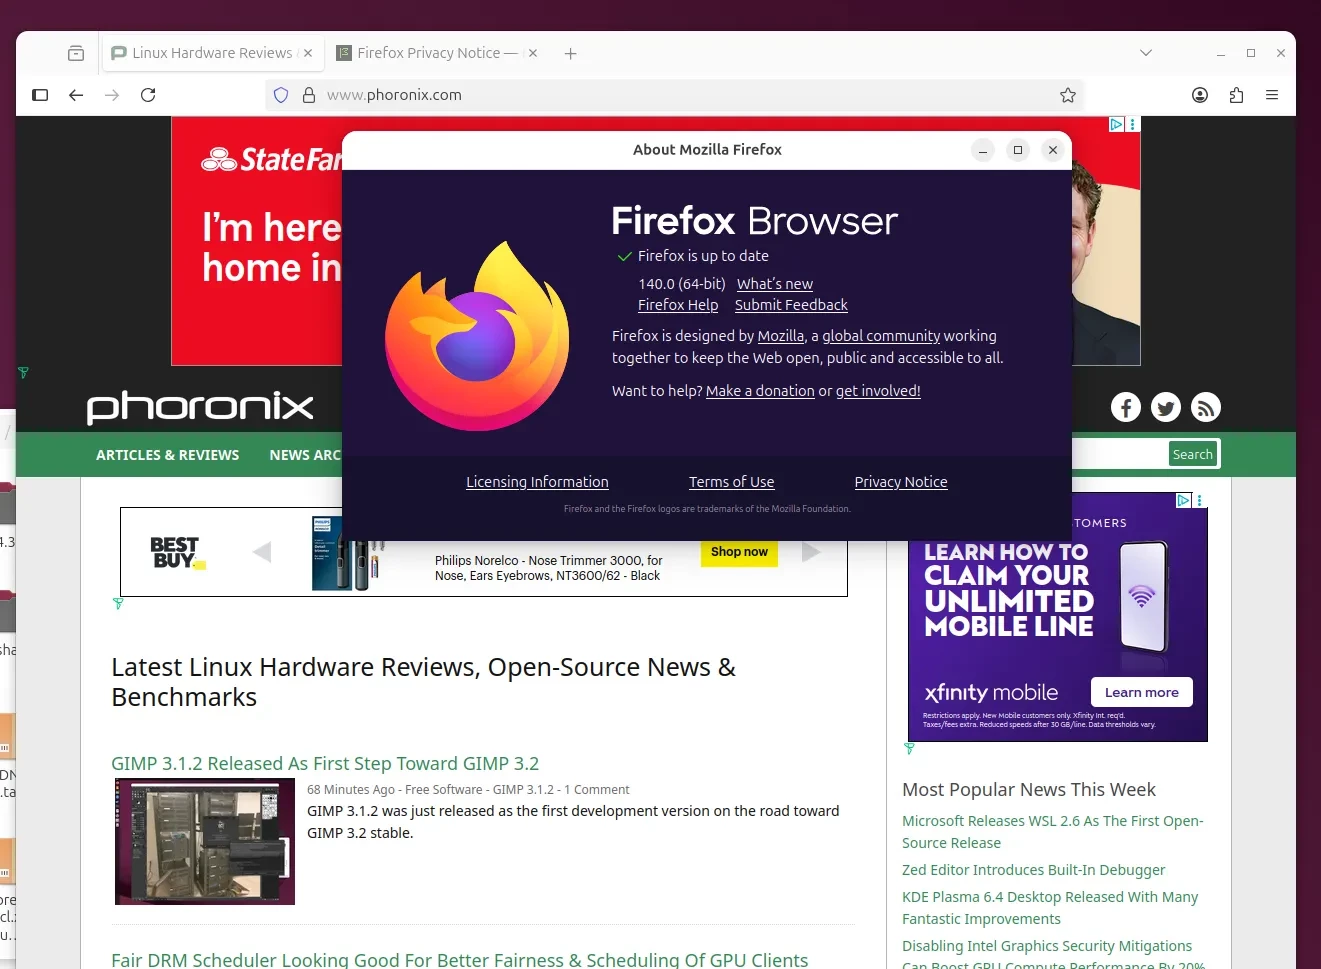This screenshot has height=969, width=1321.
Task: Click the tracking protection shield icon
Action: coord(281,95)
